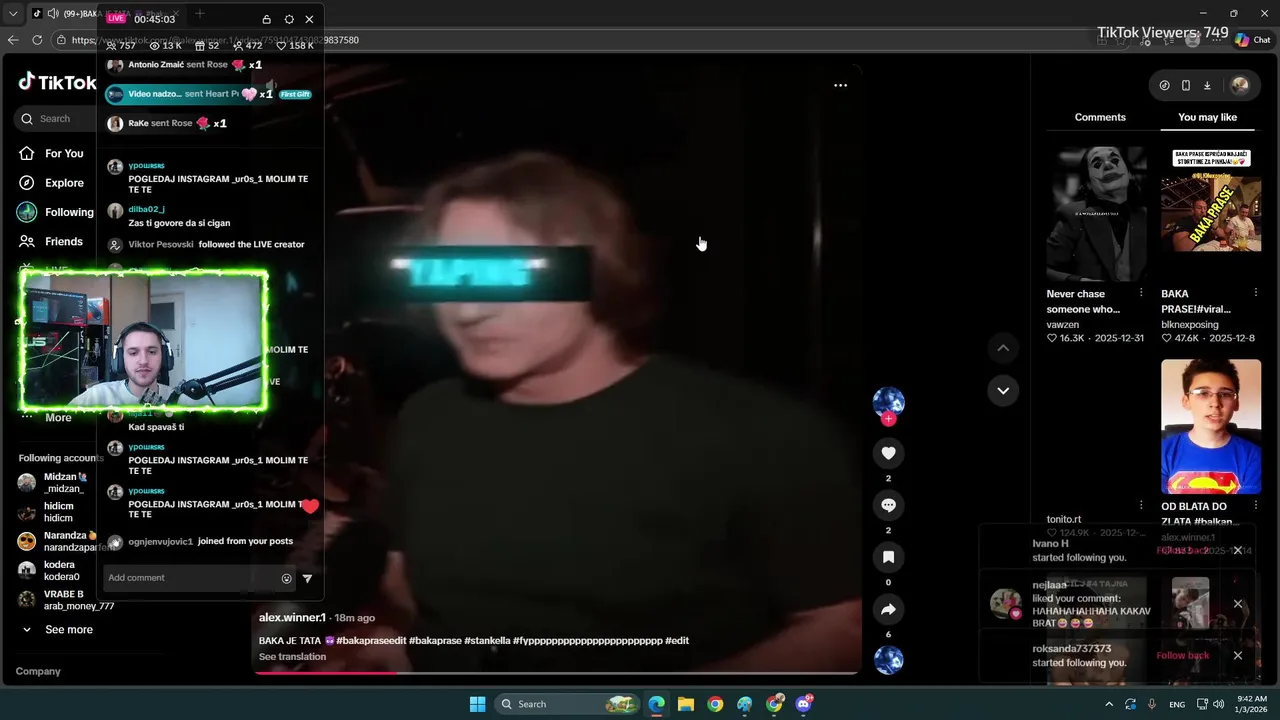Viewport: 1280px width, 720px height.
Task: Open options for tonito.rt video
Action: point(1141,505)
